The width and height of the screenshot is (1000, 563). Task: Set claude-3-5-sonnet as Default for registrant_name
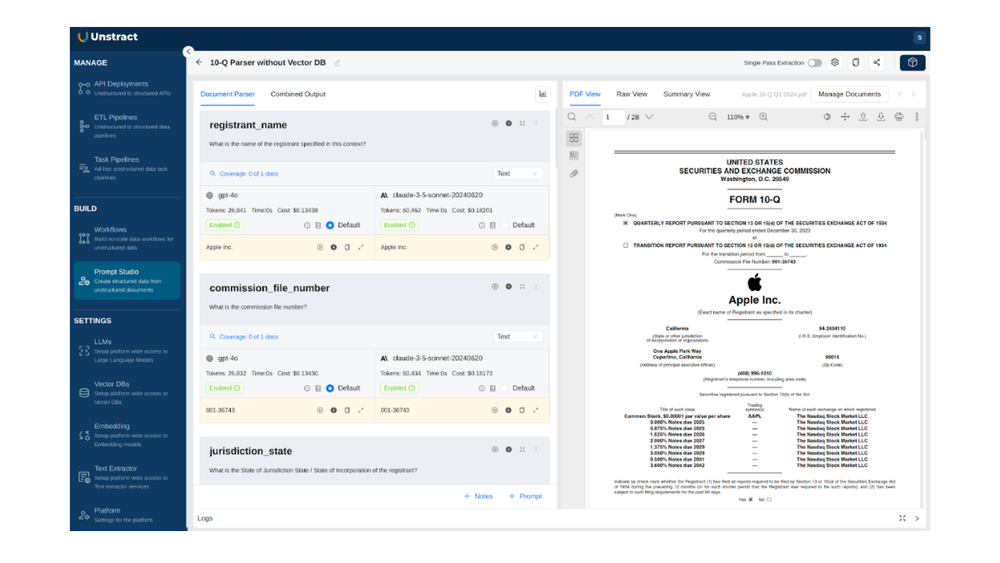point(505,225)
